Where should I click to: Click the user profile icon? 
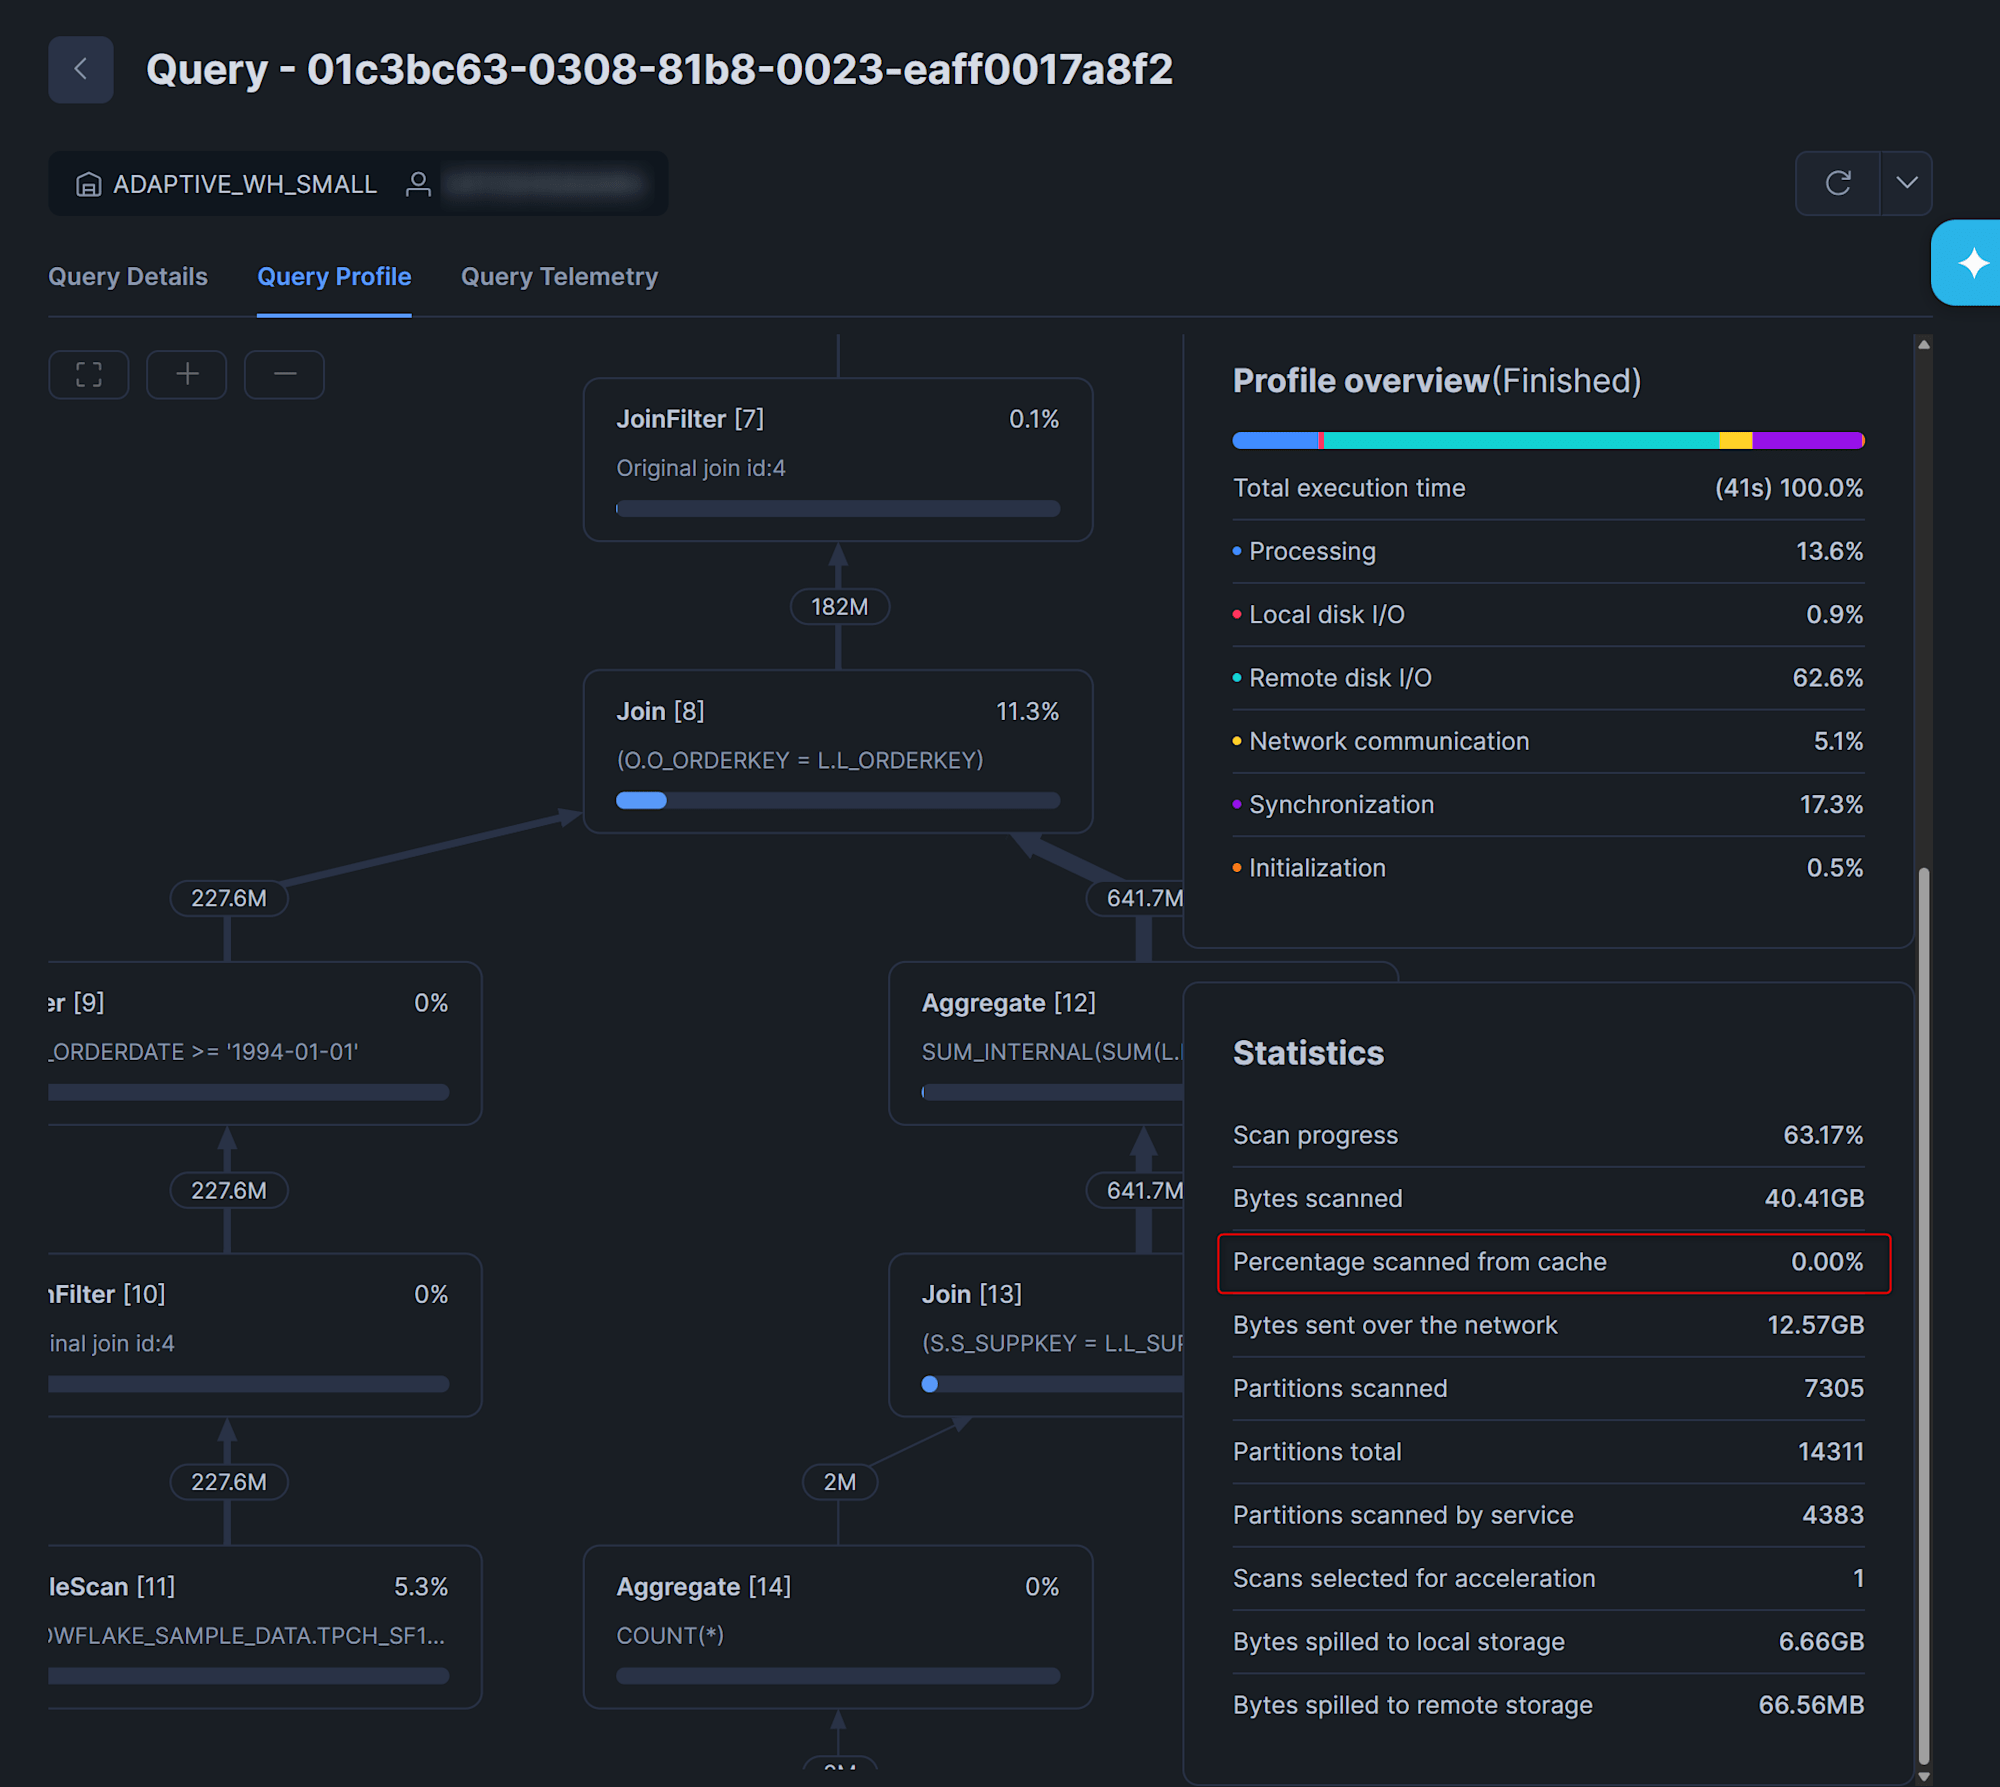(x=418, y=184)
